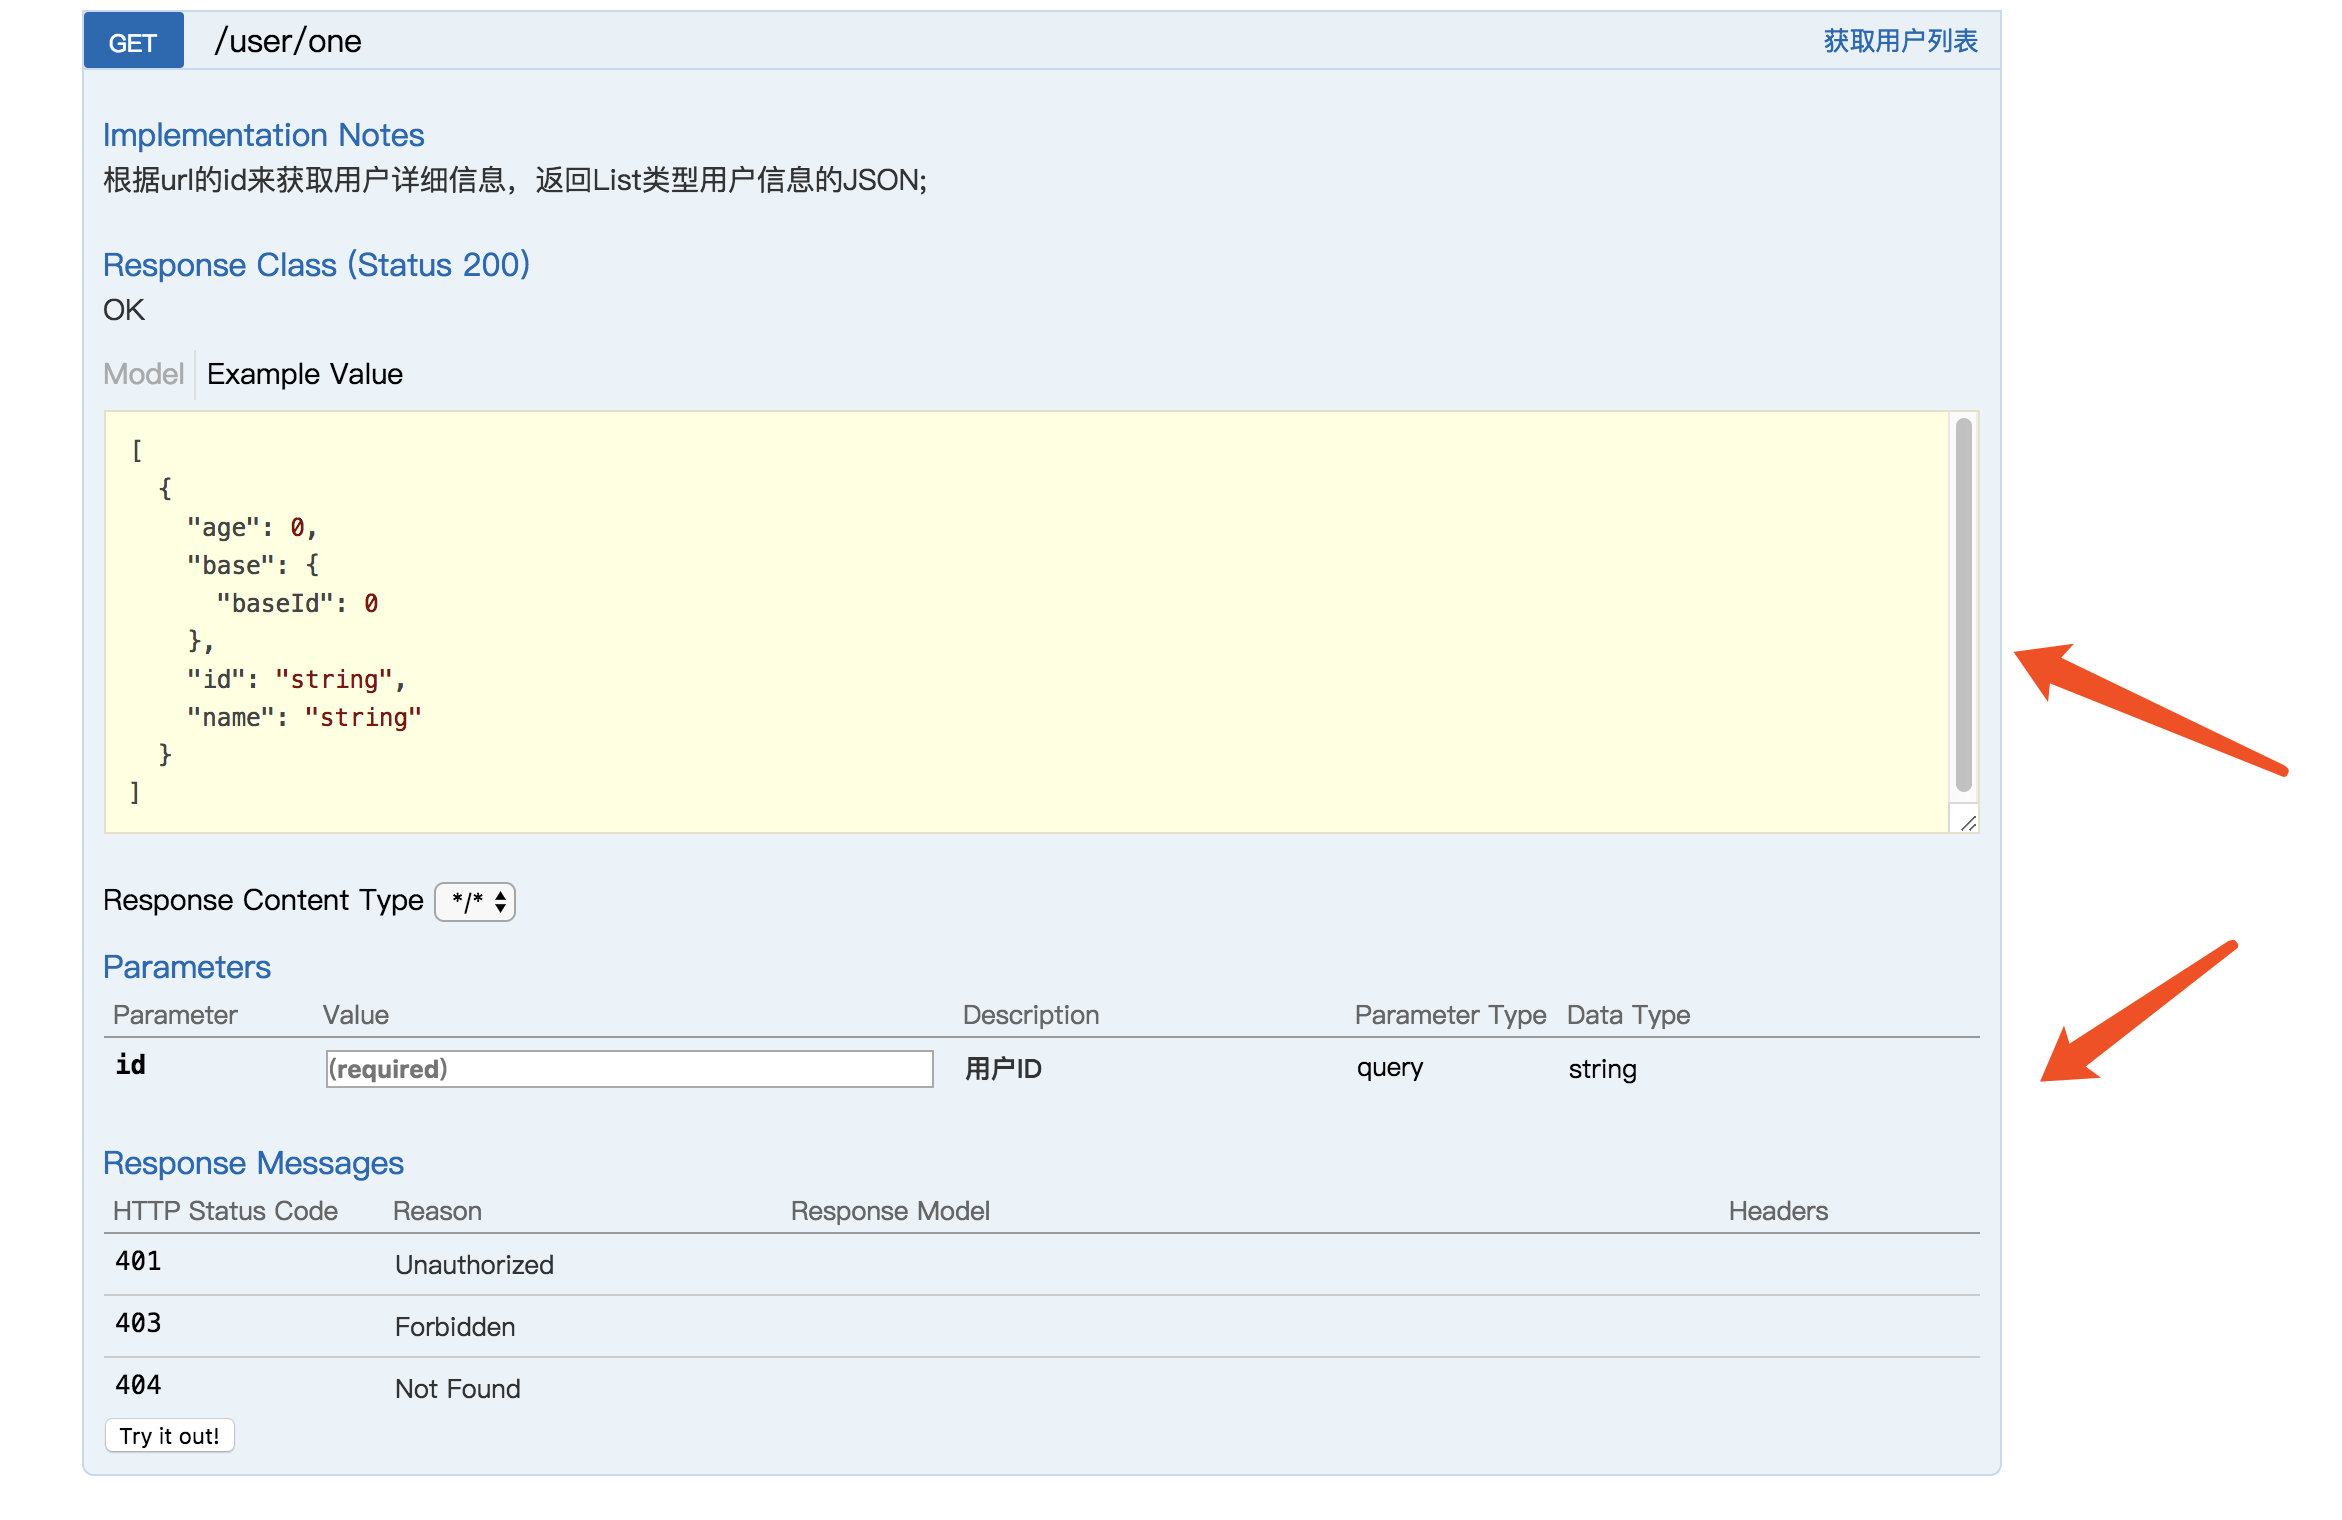This screenshot has width=2342, height=1520.
Task: Click the /user/one endpoint path text
Action: [x=288, y=41]
